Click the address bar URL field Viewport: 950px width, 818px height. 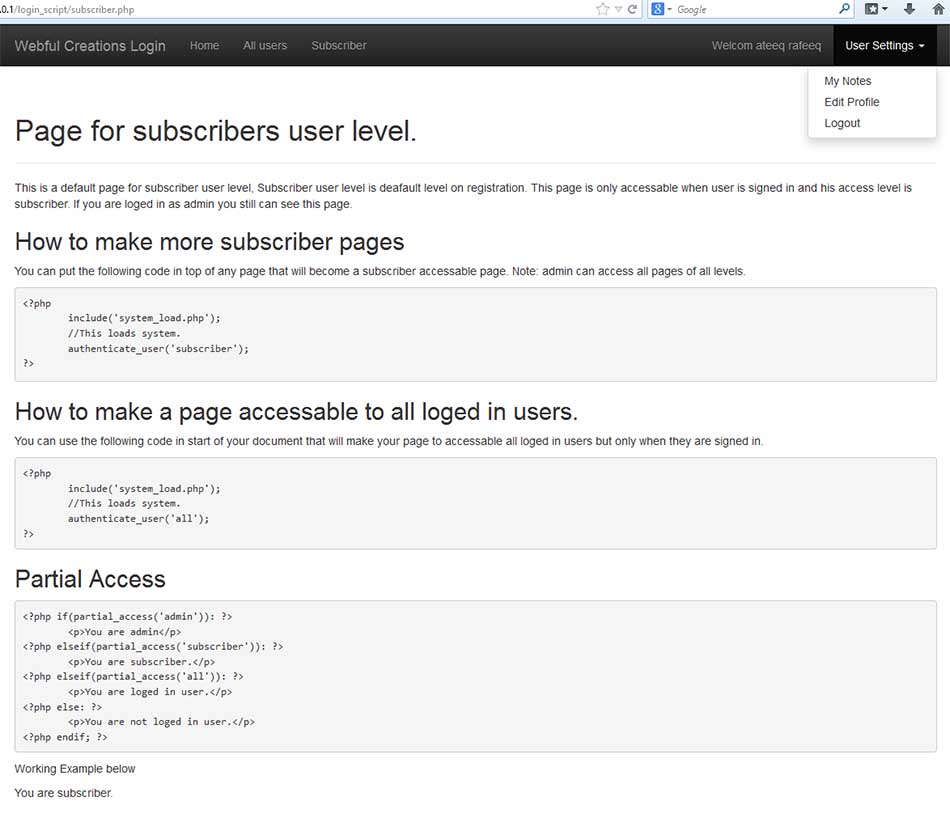pos(300,9)
